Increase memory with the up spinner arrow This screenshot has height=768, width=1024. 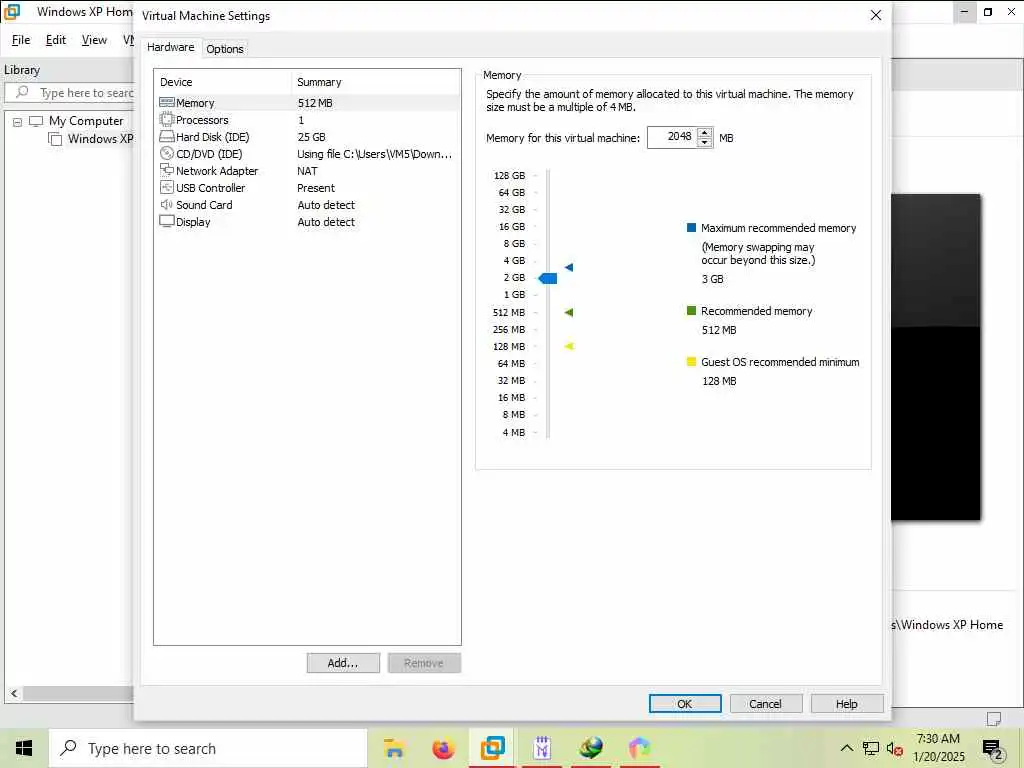(704, 133)
